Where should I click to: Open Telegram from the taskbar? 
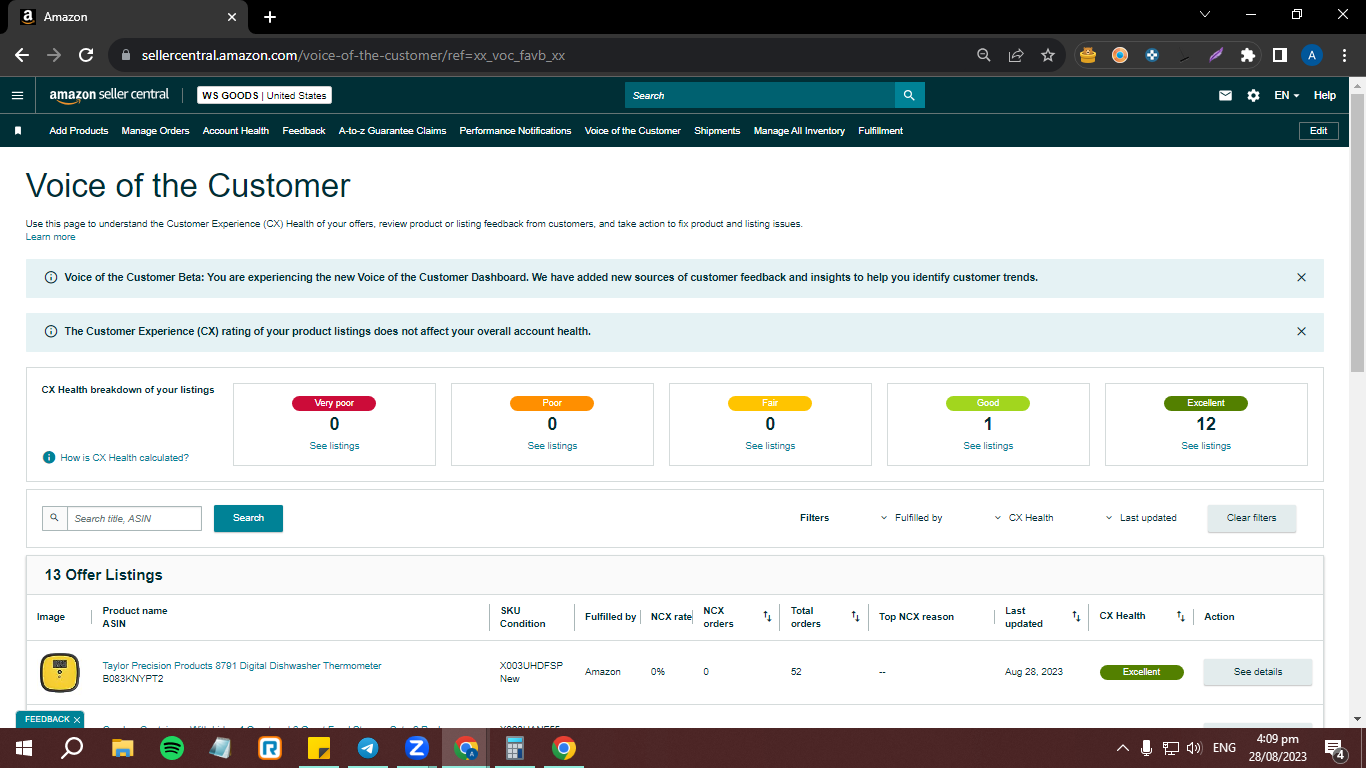368,748
